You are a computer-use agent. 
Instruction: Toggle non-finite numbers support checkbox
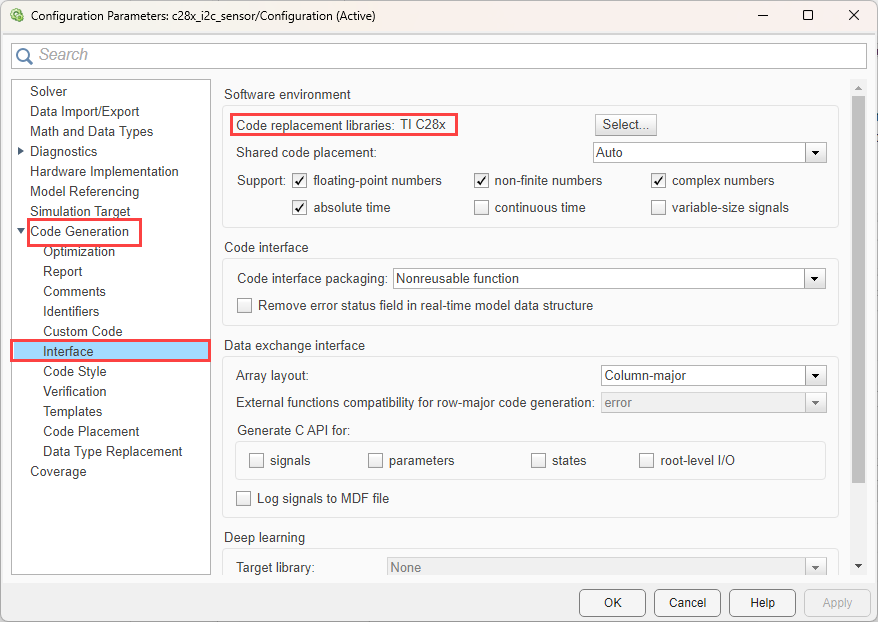[x=481, y=180]
